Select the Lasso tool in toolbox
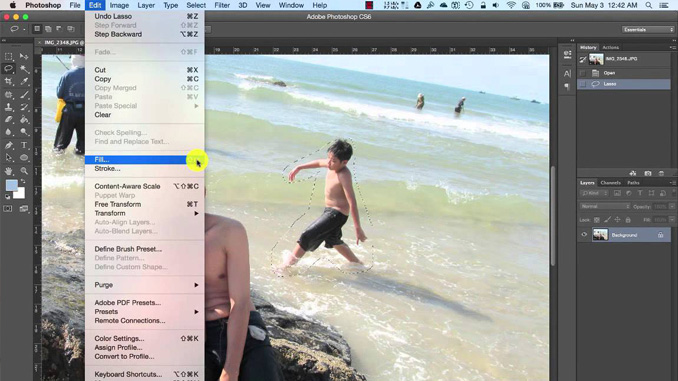The width and height of the screenshot is (678, 381). click(x=9, y=69)
